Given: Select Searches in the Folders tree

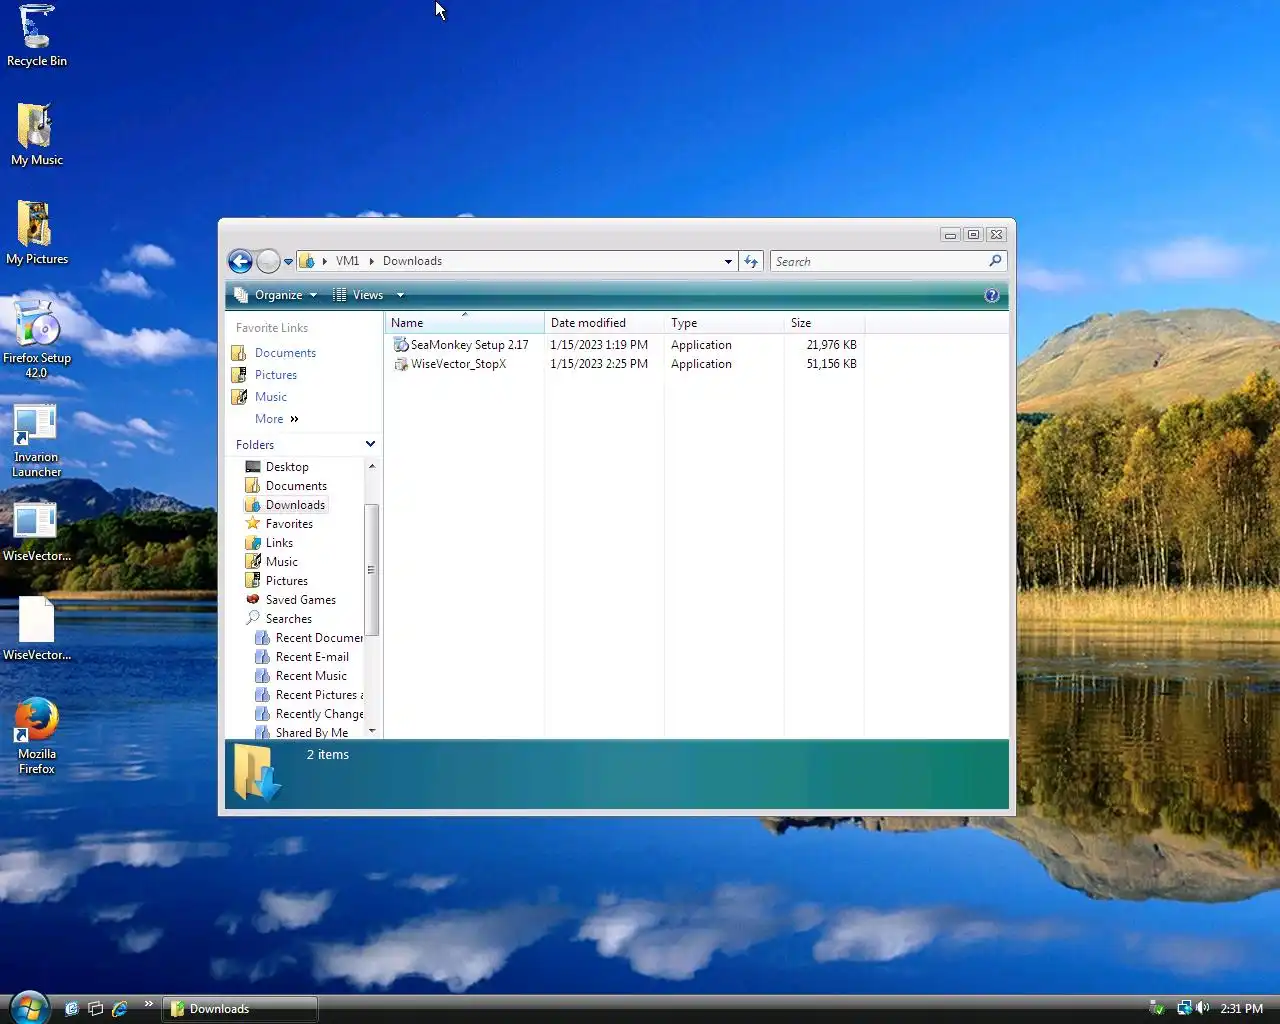Looking at the screenshot, I should pyautogui.click(x=288, y=619).
